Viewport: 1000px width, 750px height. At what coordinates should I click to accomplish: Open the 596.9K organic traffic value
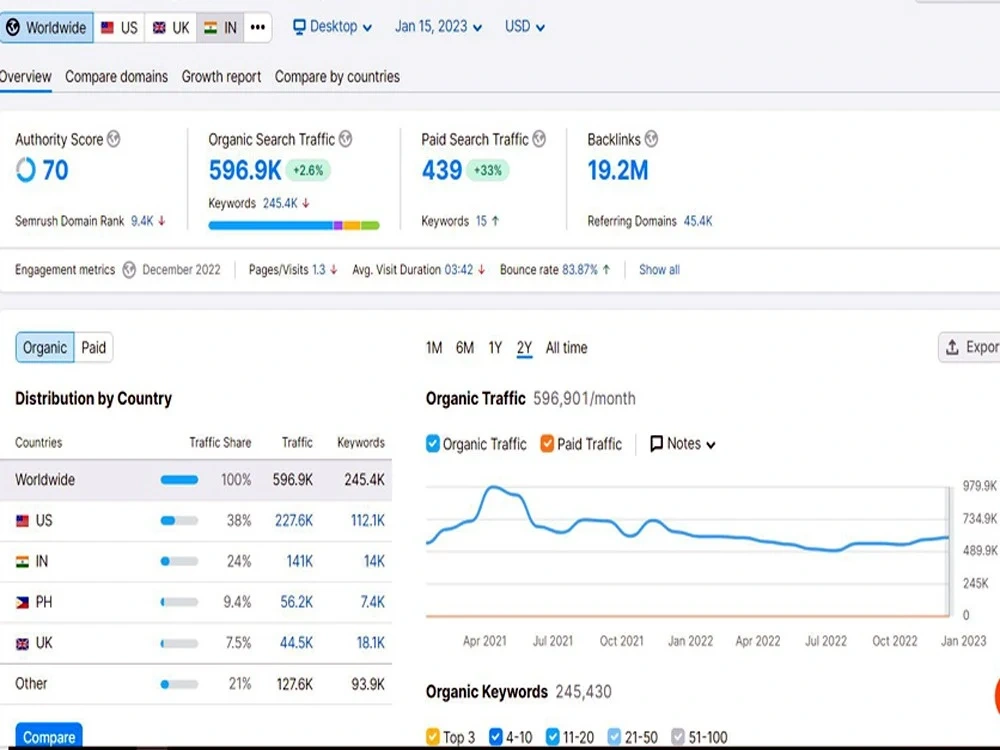[x=245, y=170]
